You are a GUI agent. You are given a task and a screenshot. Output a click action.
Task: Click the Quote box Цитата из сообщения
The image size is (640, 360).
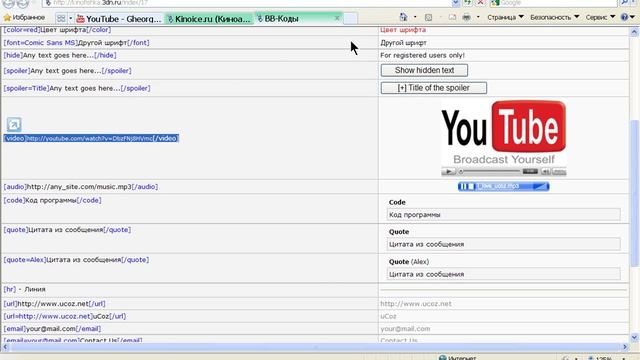point(503,244)
